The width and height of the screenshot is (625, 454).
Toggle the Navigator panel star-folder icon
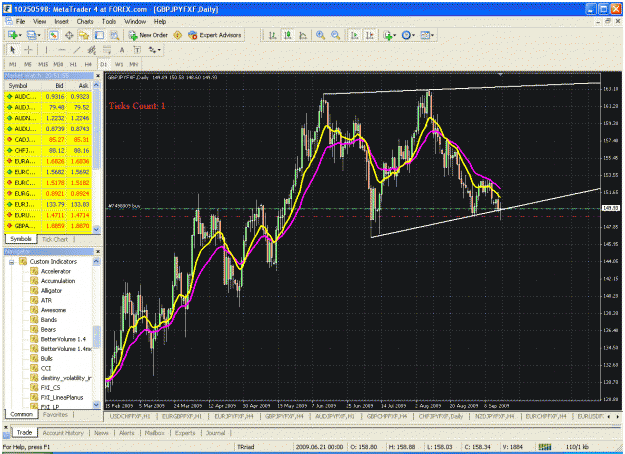(84, 35)
